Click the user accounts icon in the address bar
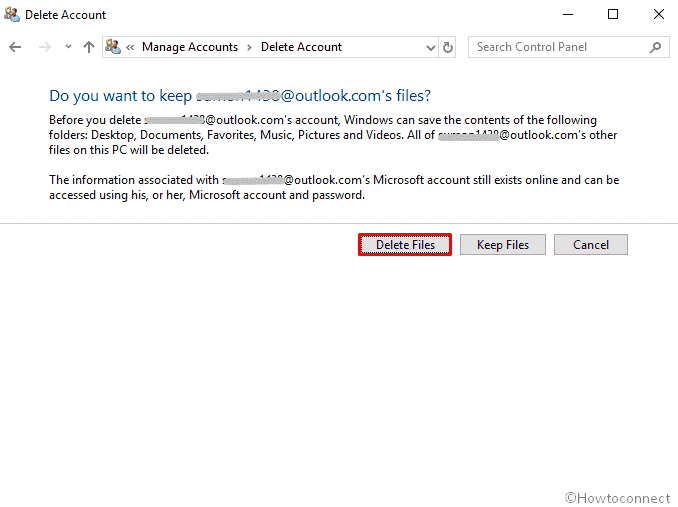Screen dimensions: 678x507 113,46
